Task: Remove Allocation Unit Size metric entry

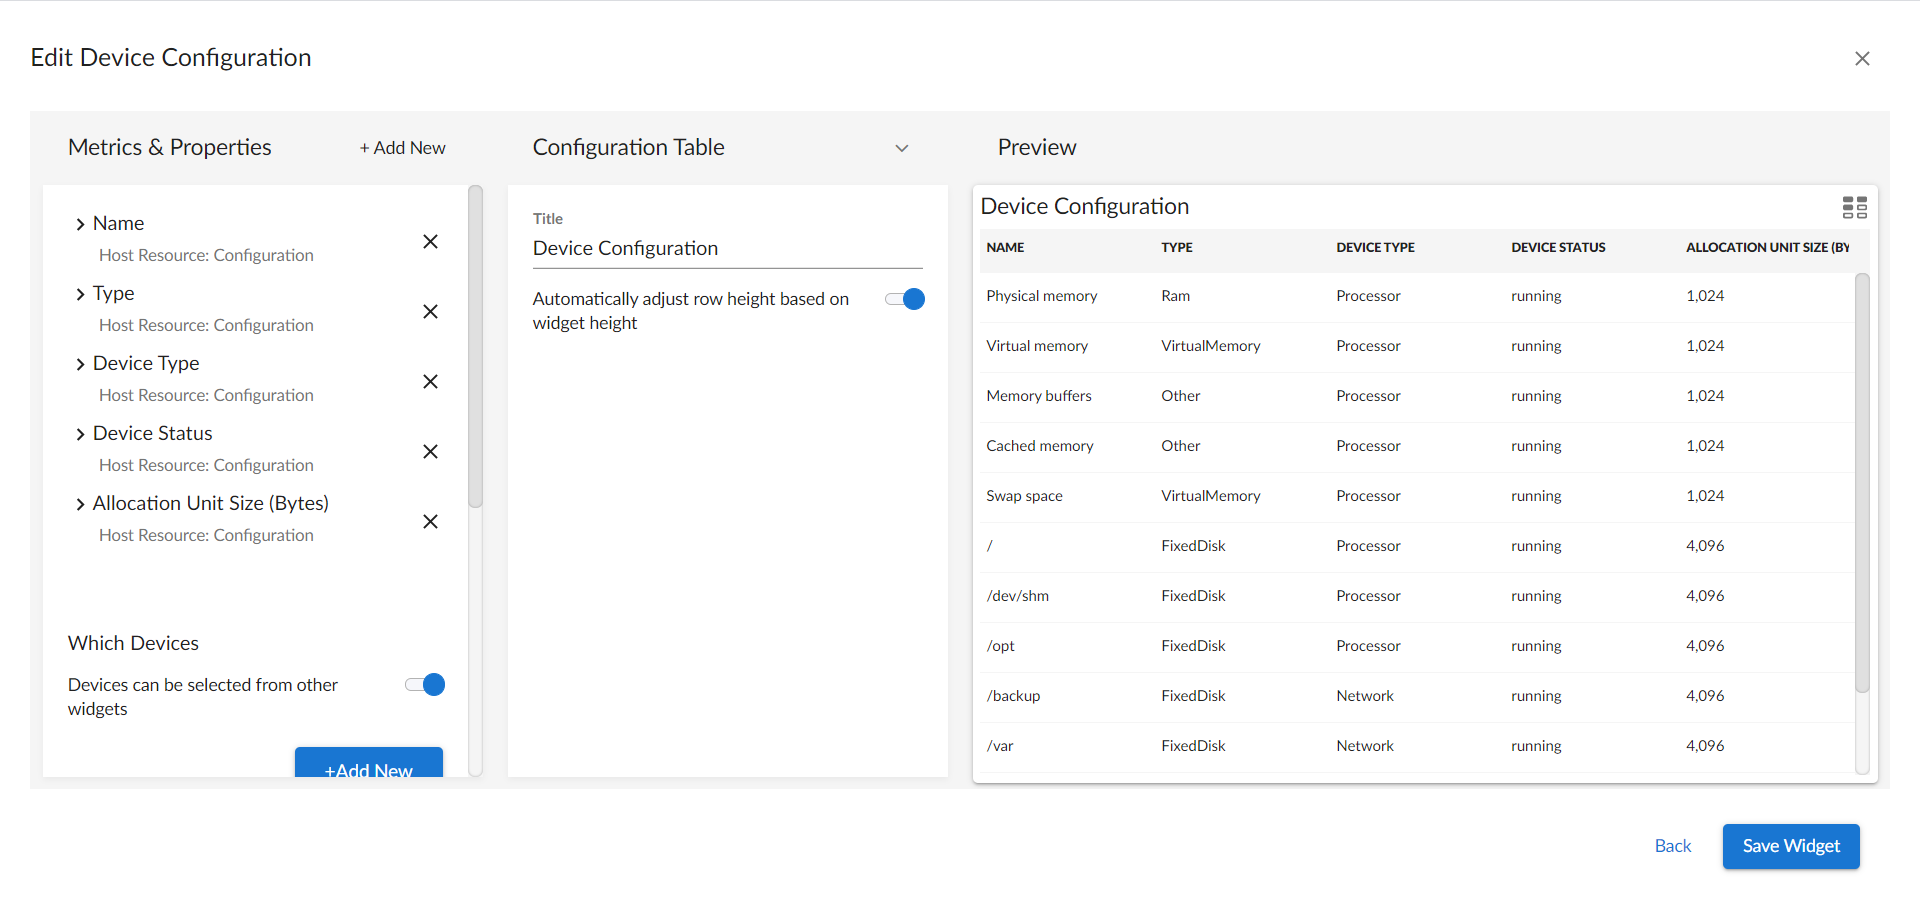Action: point(430,522)
